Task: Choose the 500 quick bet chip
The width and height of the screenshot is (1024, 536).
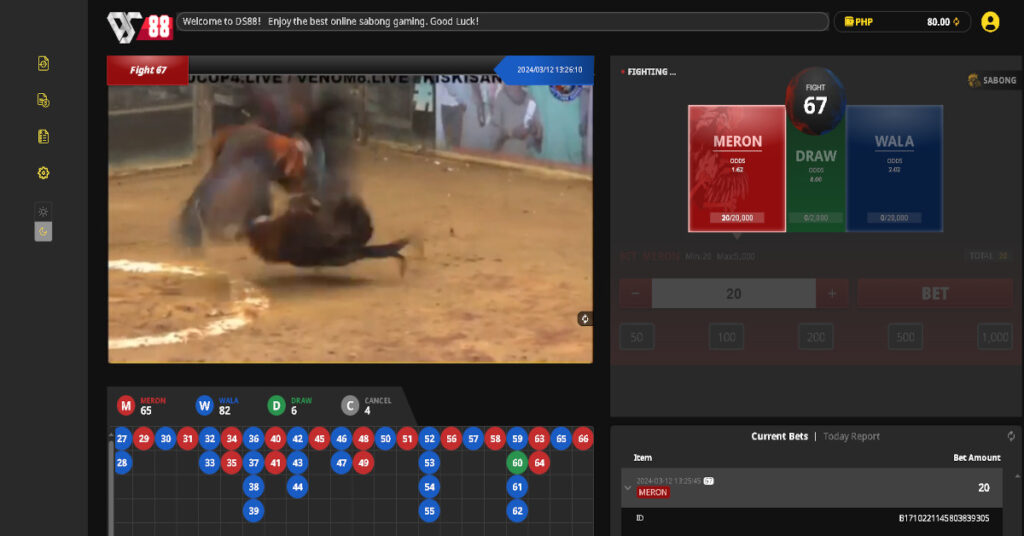Action: pos(905,337)
